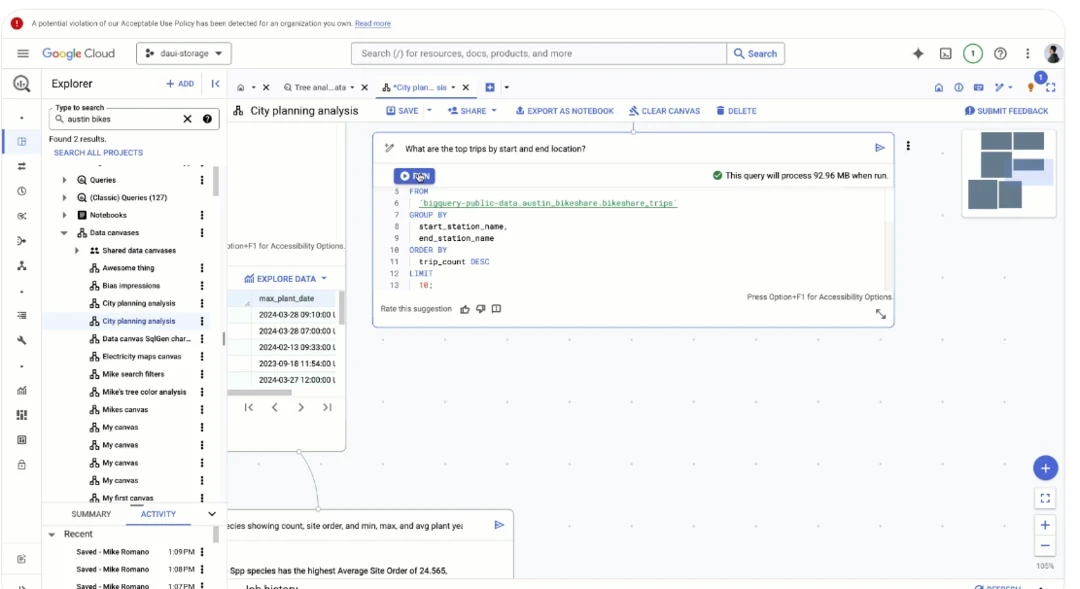Screen dimensions: 1080x589
Task: Click the canvas minimap thumbnail
Action: (x=1008, y=172)
